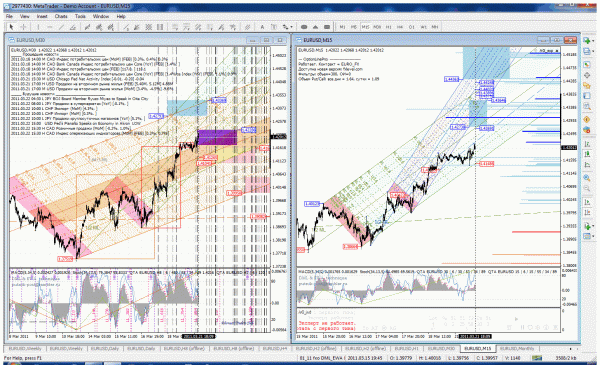Select the text label tool
Viewport: 600px width, 365px height.
point(262,27)
